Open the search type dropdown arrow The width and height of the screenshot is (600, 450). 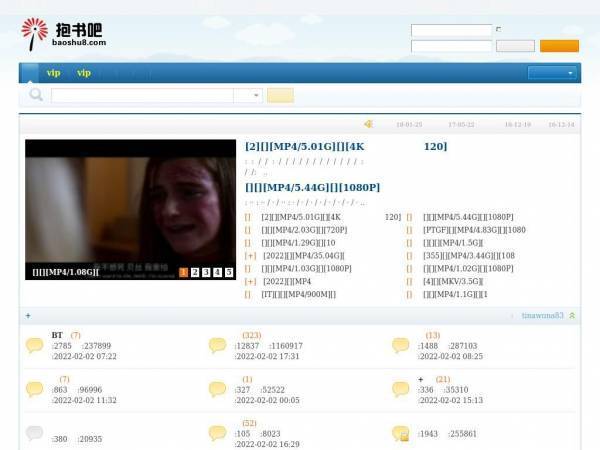[256, 95]
